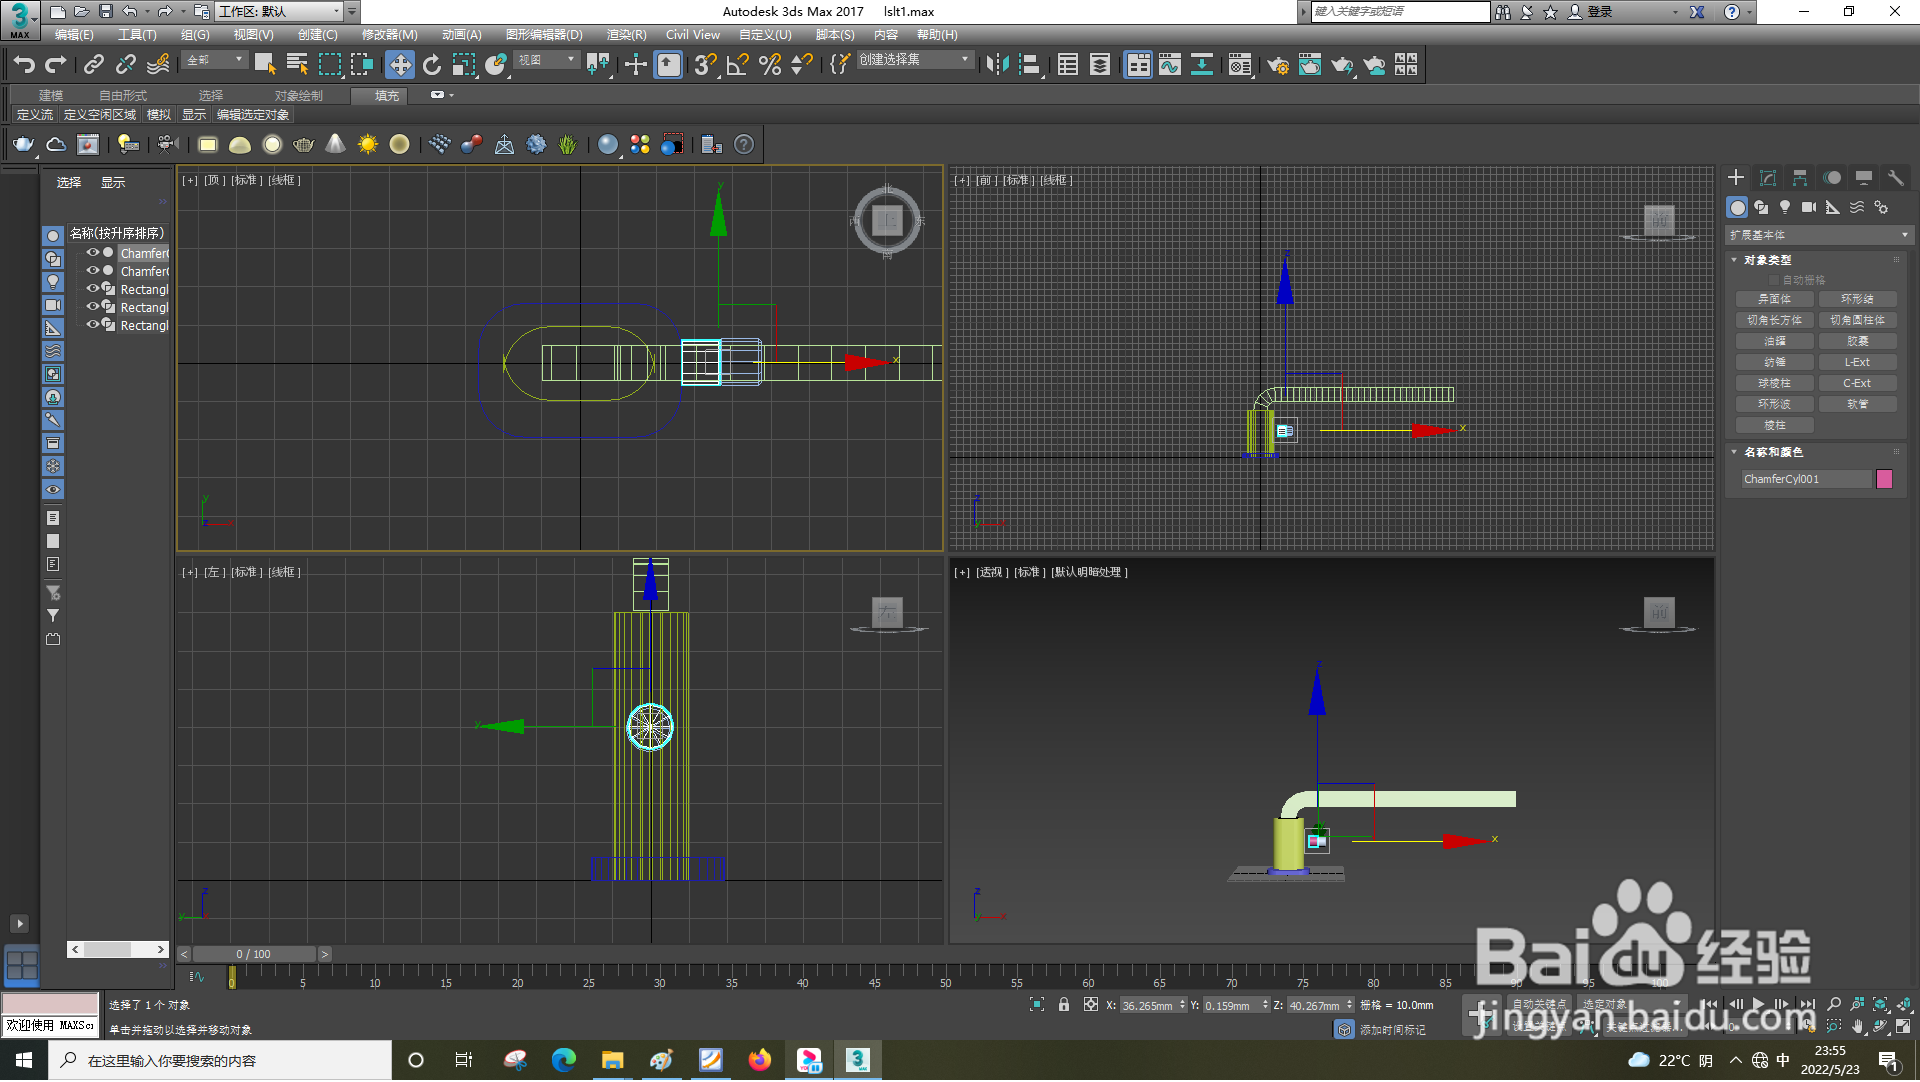Select the Rotate tool

pyautogui.click(x=432, y=65)
